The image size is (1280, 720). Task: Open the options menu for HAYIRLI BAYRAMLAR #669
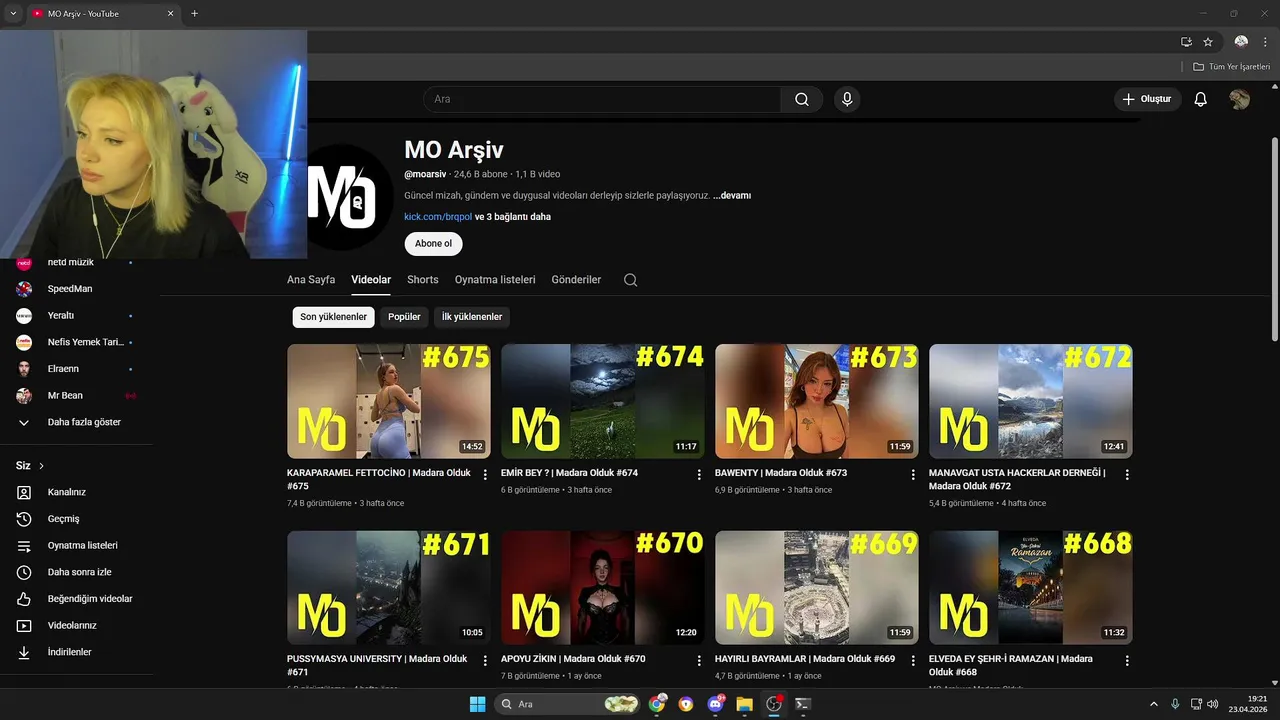913,661
